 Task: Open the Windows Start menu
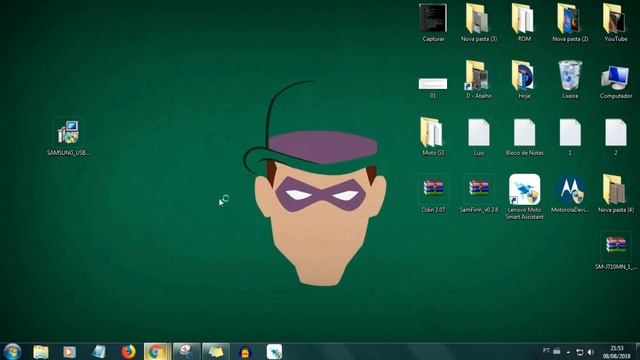12,351
